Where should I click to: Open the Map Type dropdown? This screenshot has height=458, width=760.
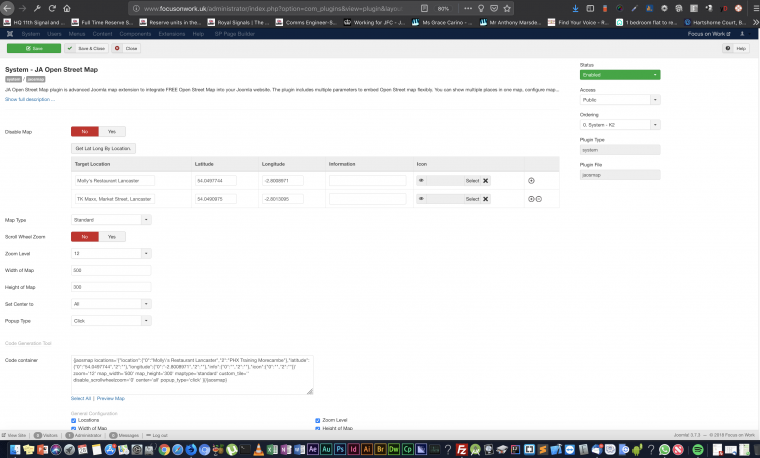point(111,220)
